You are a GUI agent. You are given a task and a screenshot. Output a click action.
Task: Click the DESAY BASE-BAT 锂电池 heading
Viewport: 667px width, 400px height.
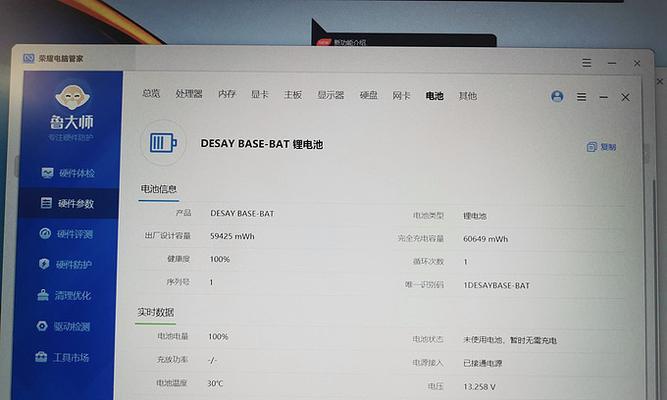coord(262,144)
